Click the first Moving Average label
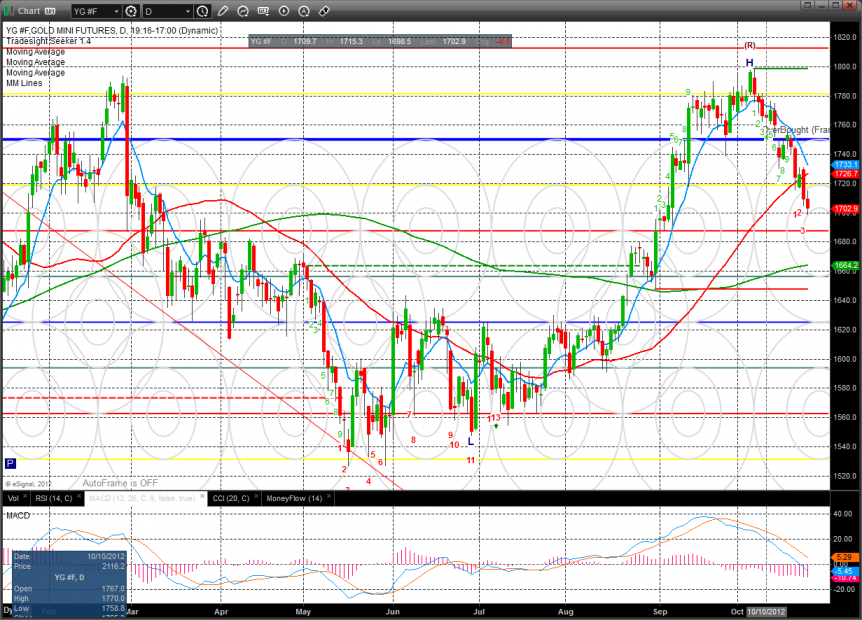Viewport: 862px width, 620px height. 35,52
